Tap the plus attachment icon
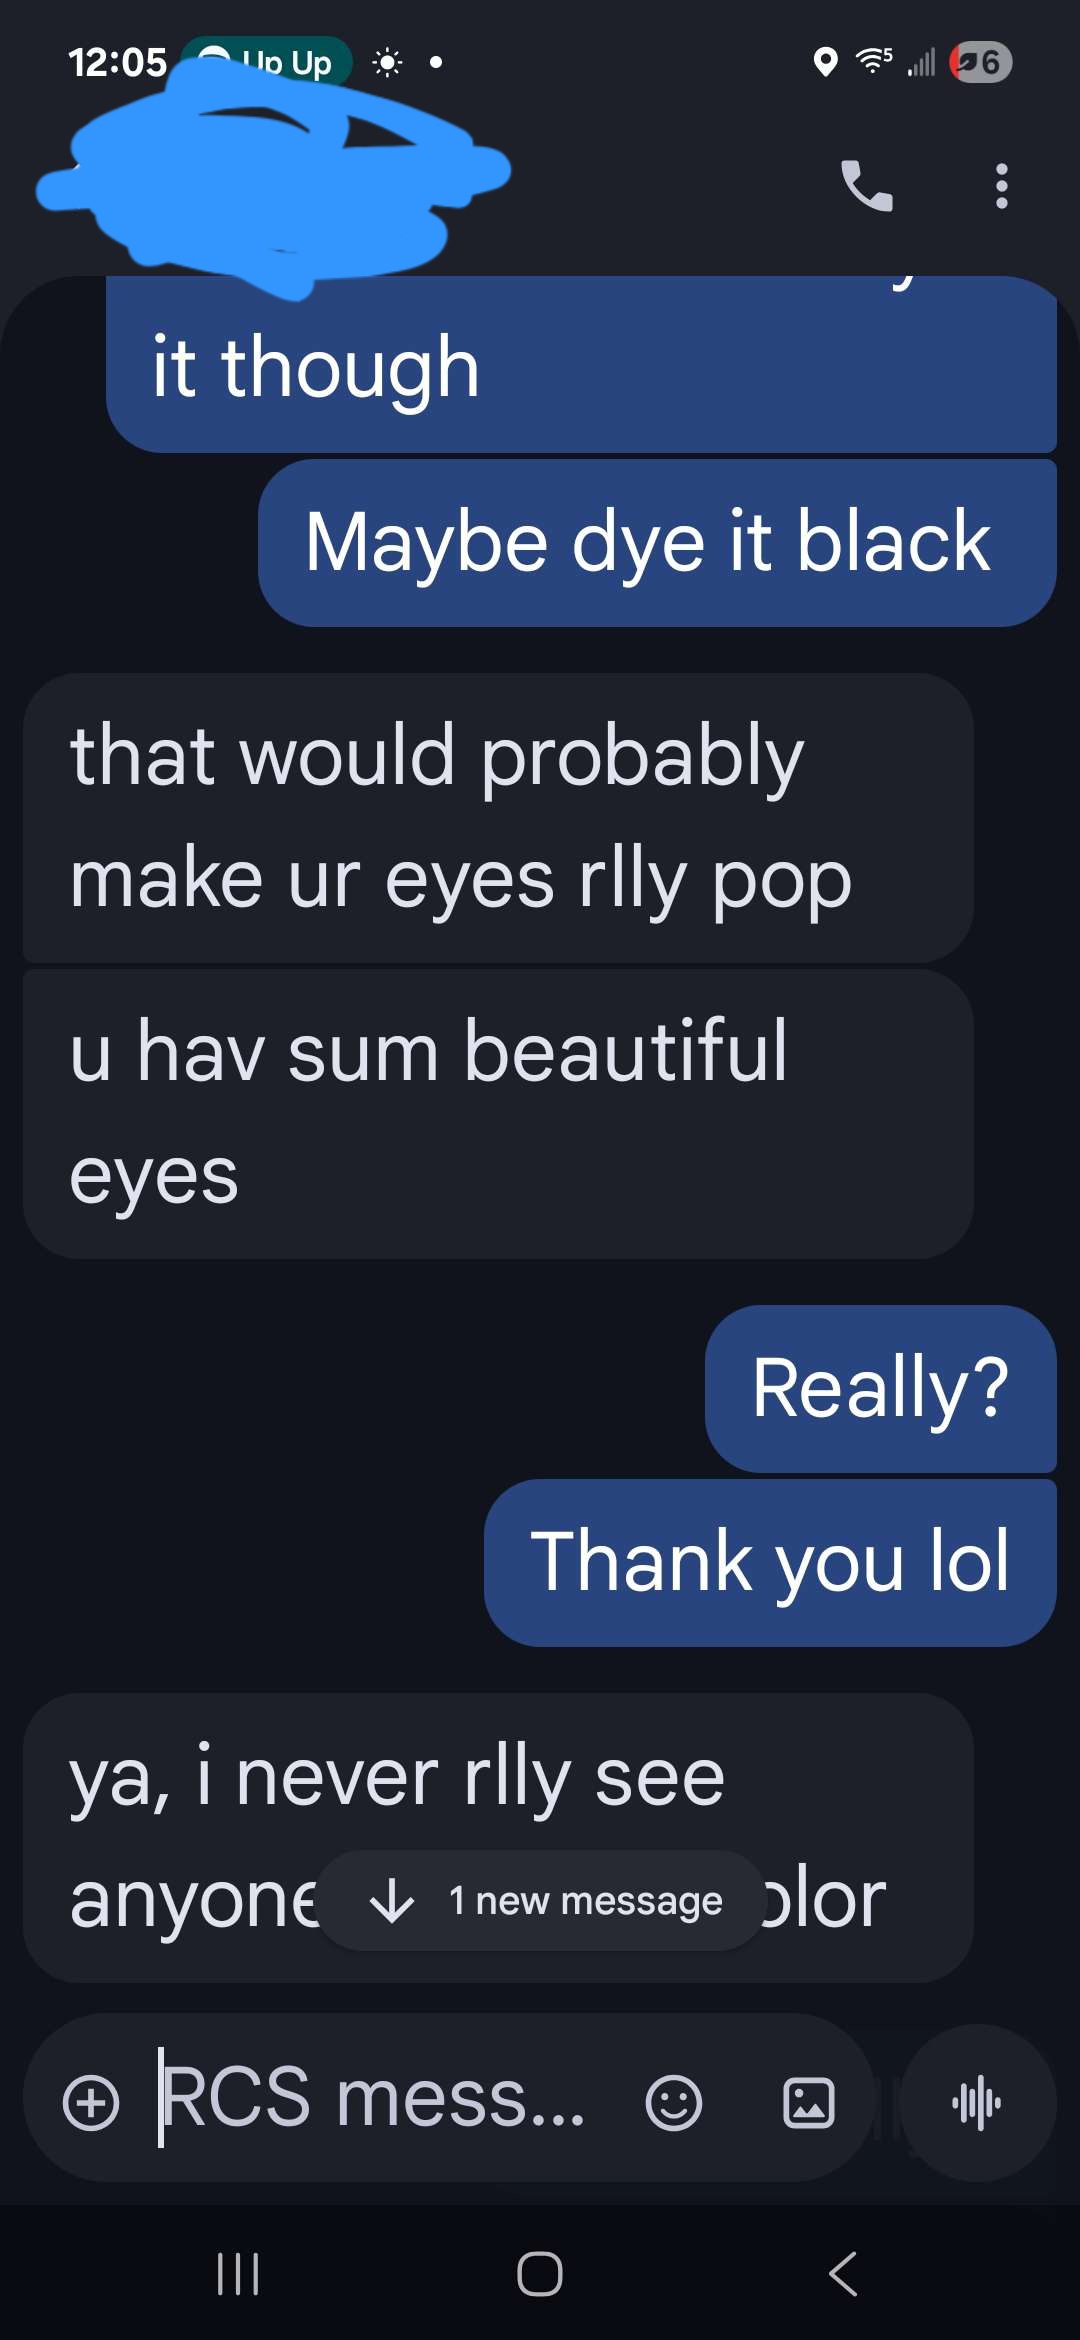This screenshot has width=1080, height=2340. (91, 2102)
